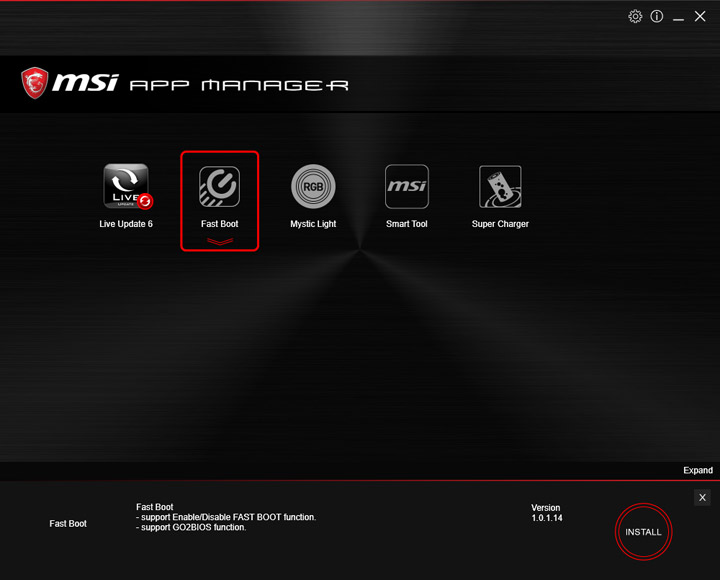
Task: Click "support GO2BIOS function" description line
Action: point(191,527)
